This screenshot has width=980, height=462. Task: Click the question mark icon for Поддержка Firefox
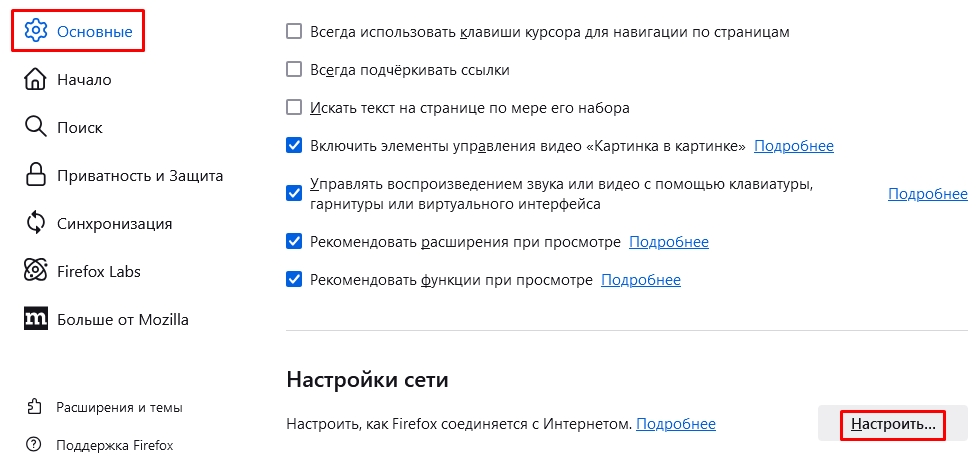pos(33,445)
